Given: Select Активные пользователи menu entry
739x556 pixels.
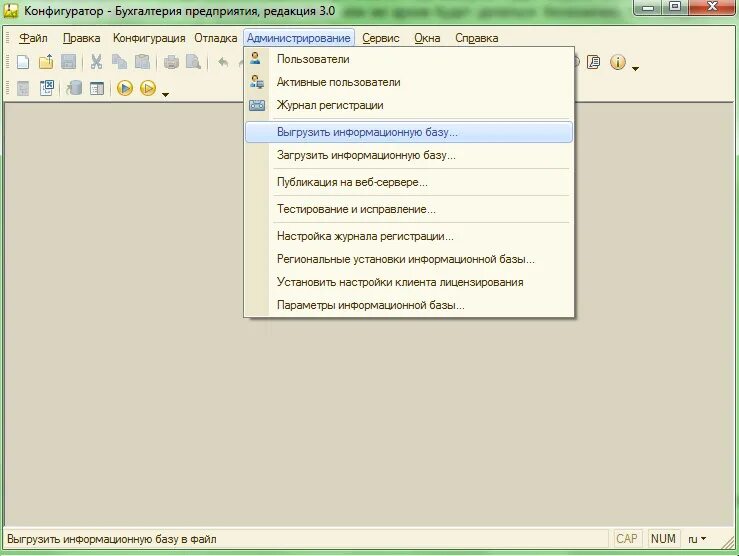Looking at the screenshot, I should coord(409,82).
